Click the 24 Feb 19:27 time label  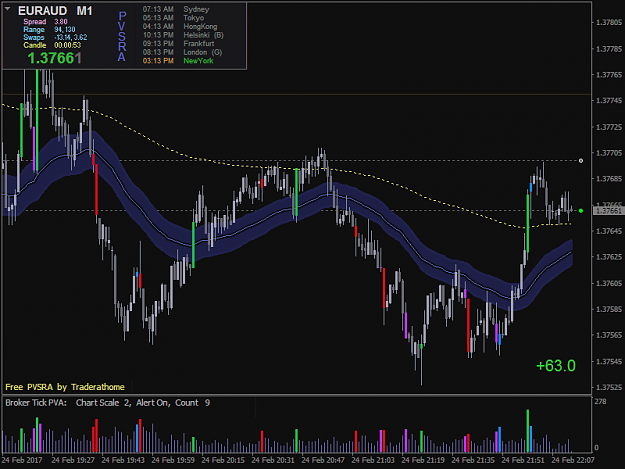coord(73,460)
